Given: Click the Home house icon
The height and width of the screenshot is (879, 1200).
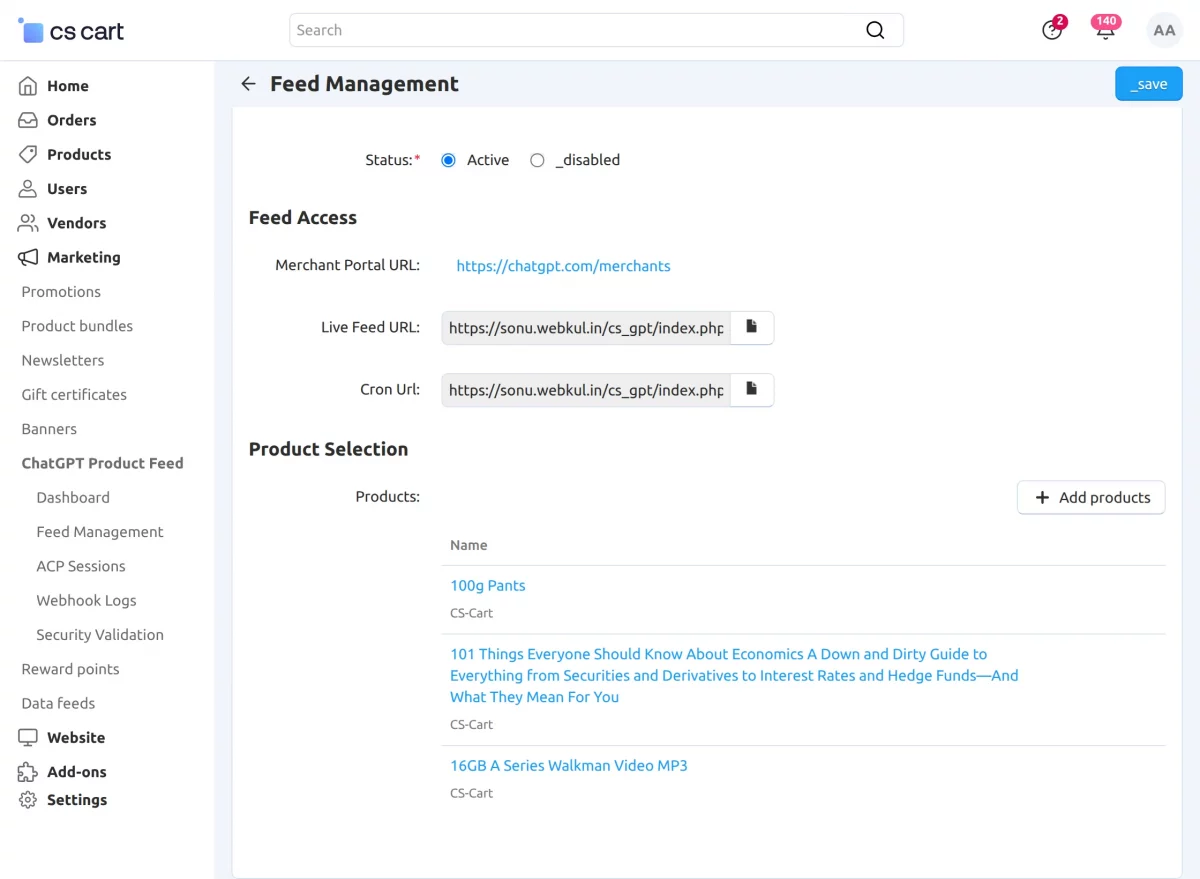Looking at the screenshot, I should click(x=28, y=86).
